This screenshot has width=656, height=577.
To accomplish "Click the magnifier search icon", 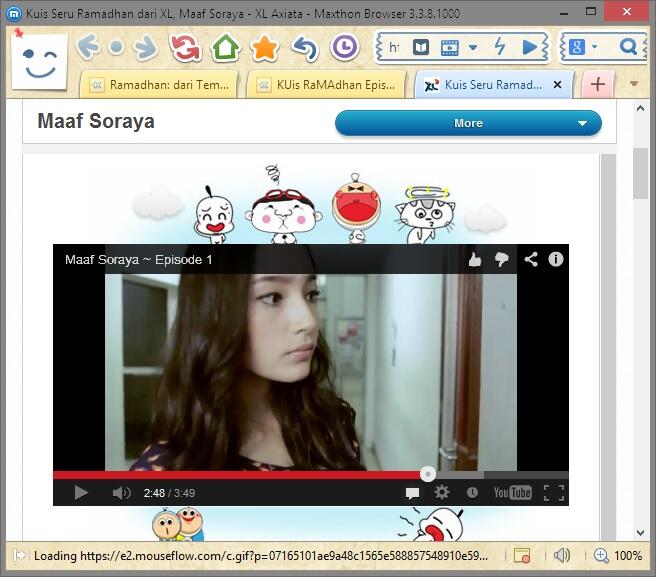I will point(628,46).
